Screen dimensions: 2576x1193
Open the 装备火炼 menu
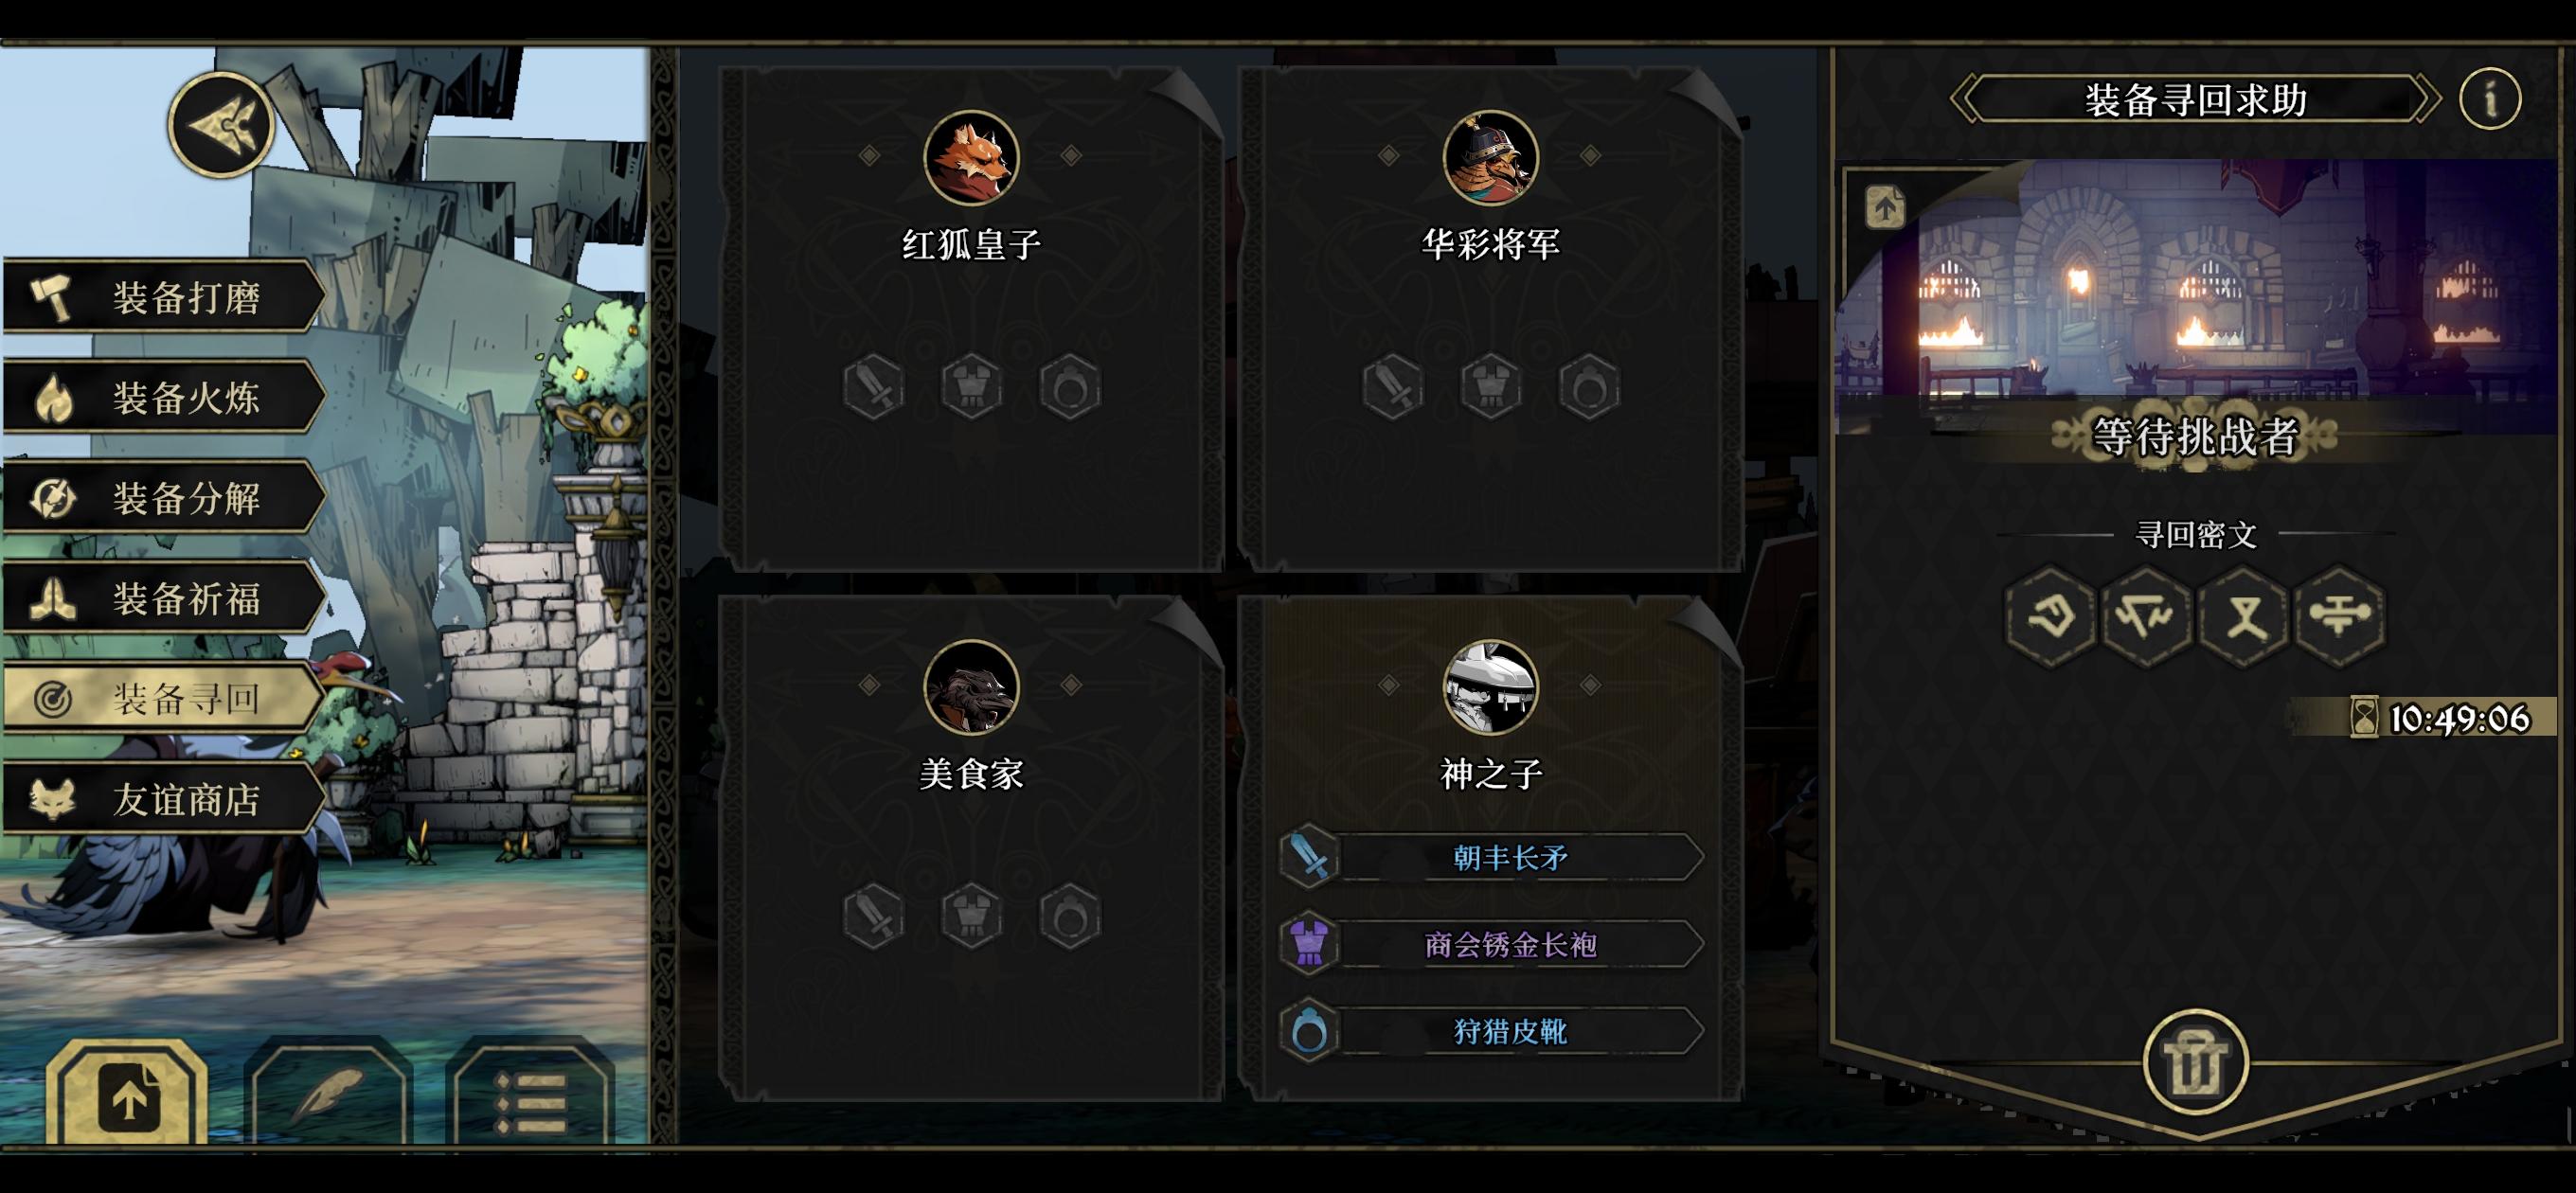164,397
